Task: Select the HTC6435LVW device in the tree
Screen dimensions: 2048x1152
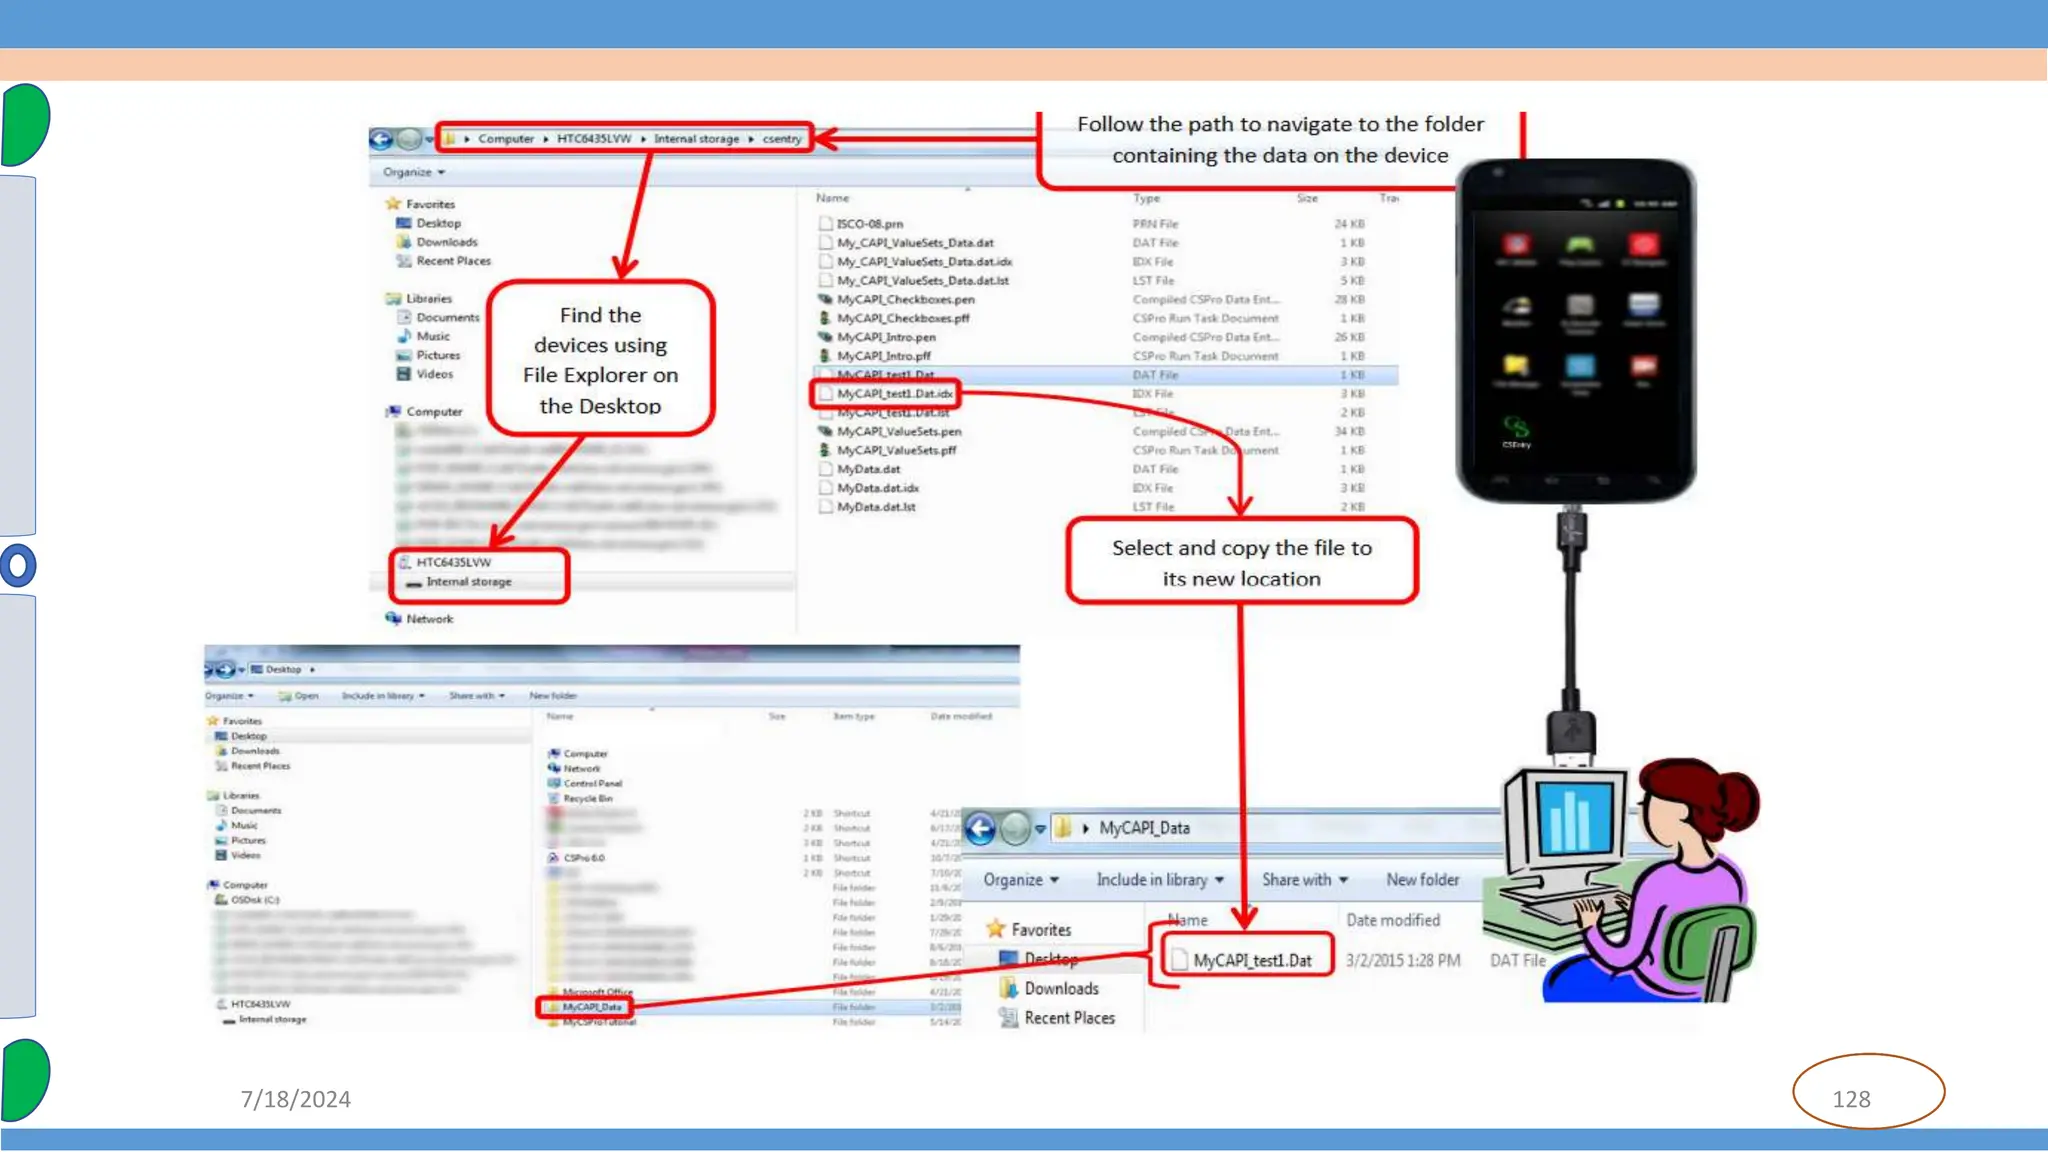Action: click(453, 562)
